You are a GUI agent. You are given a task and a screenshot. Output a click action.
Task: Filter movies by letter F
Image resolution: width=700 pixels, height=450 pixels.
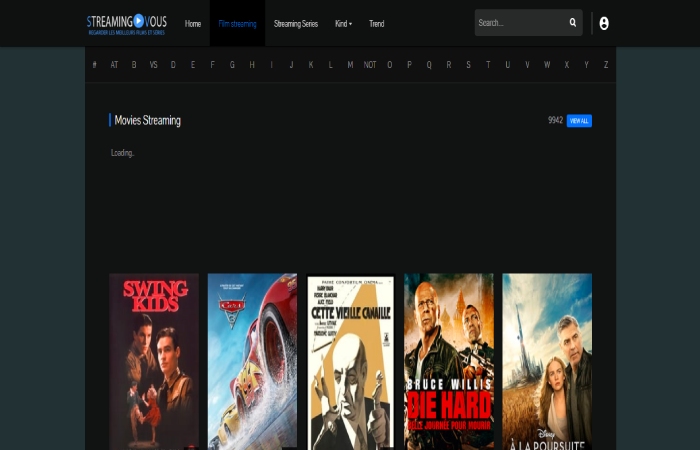212,65
